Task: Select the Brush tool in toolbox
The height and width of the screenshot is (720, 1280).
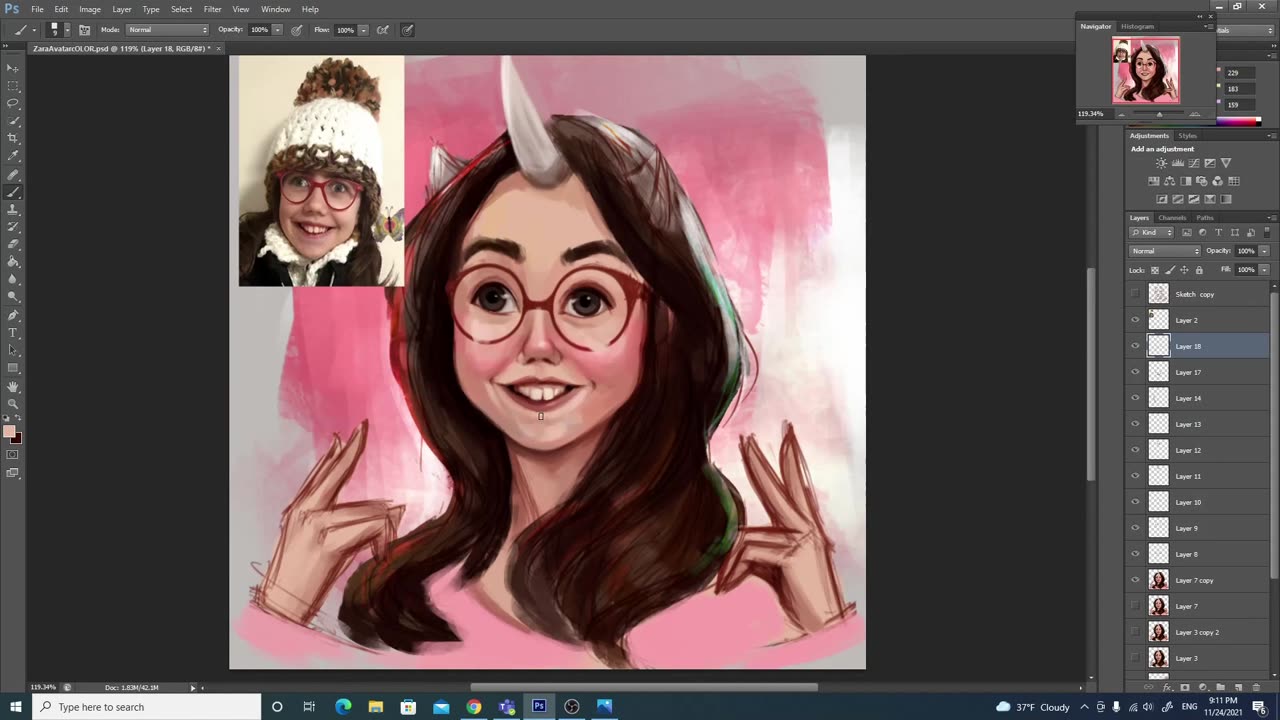Action: (13, 192)
